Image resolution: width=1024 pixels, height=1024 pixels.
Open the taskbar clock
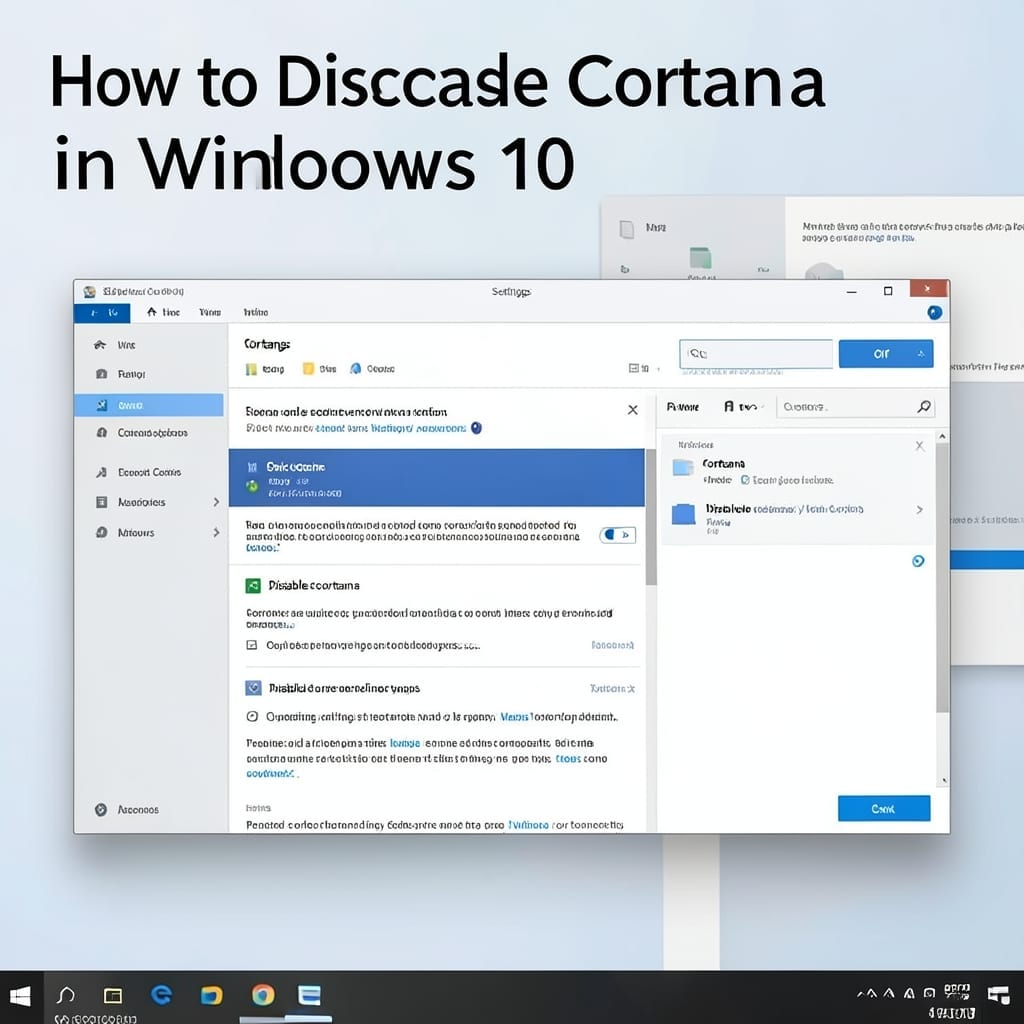(956, 1002)
